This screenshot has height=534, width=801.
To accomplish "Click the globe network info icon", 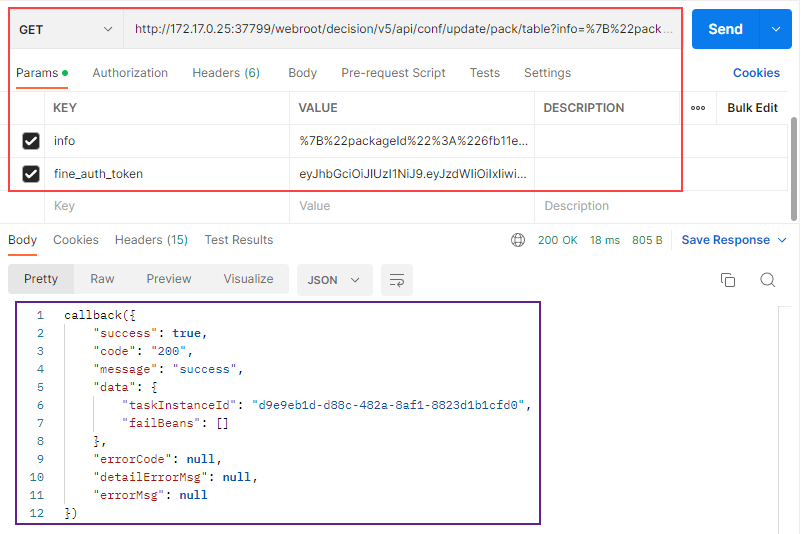I will 518,240.
